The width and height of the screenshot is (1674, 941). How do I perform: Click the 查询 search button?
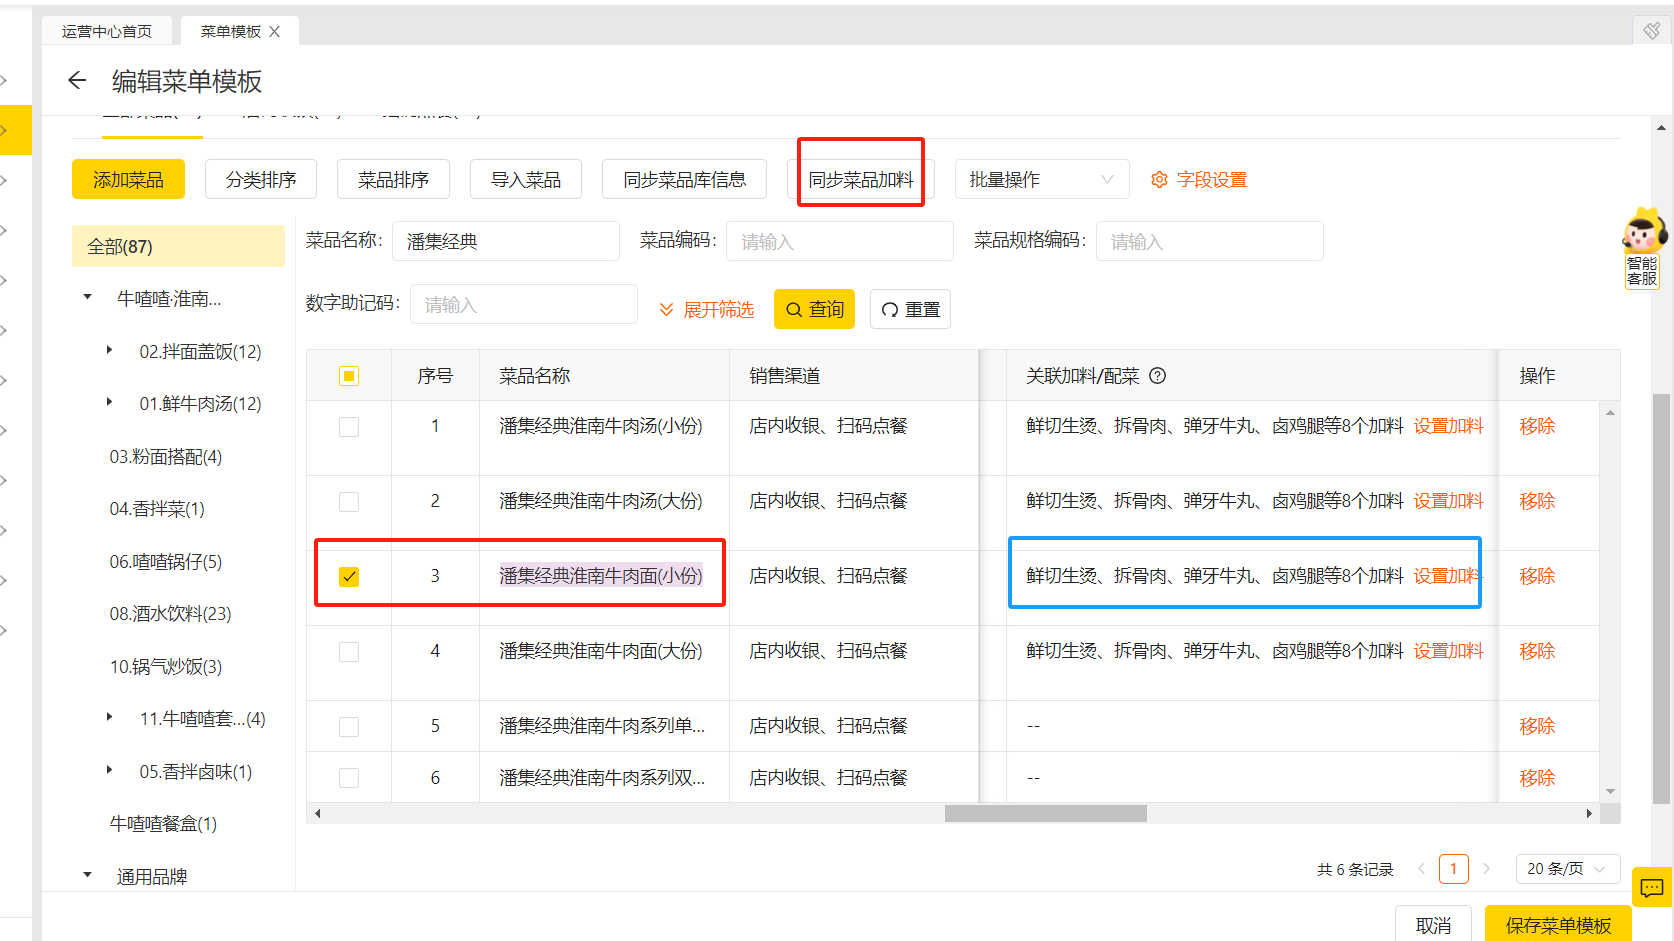click(x=814, y=310)
